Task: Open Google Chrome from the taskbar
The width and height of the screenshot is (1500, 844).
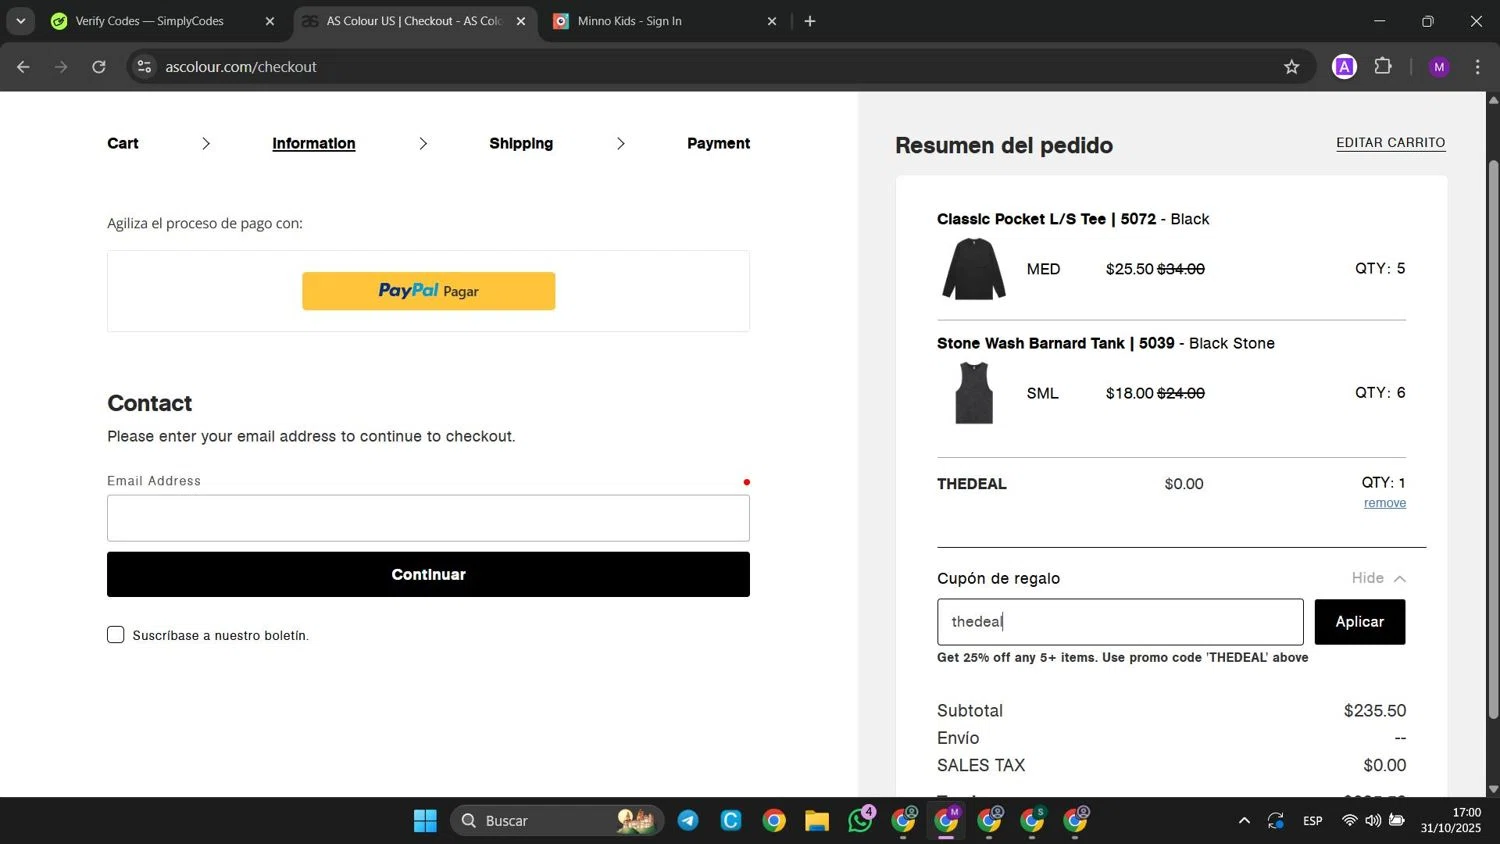Action: 774,821
